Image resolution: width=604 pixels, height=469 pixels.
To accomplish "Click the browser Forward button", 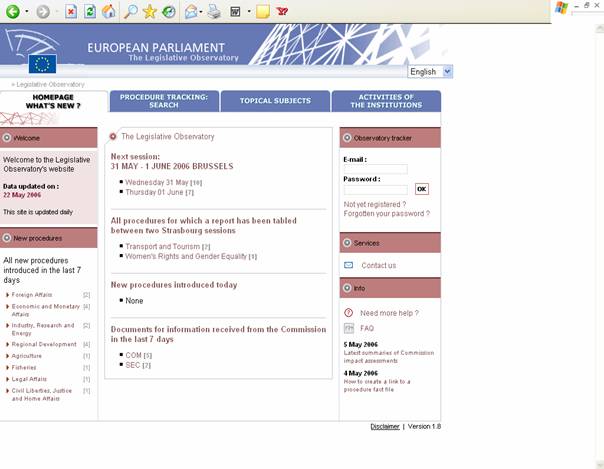I will [43, 12].
